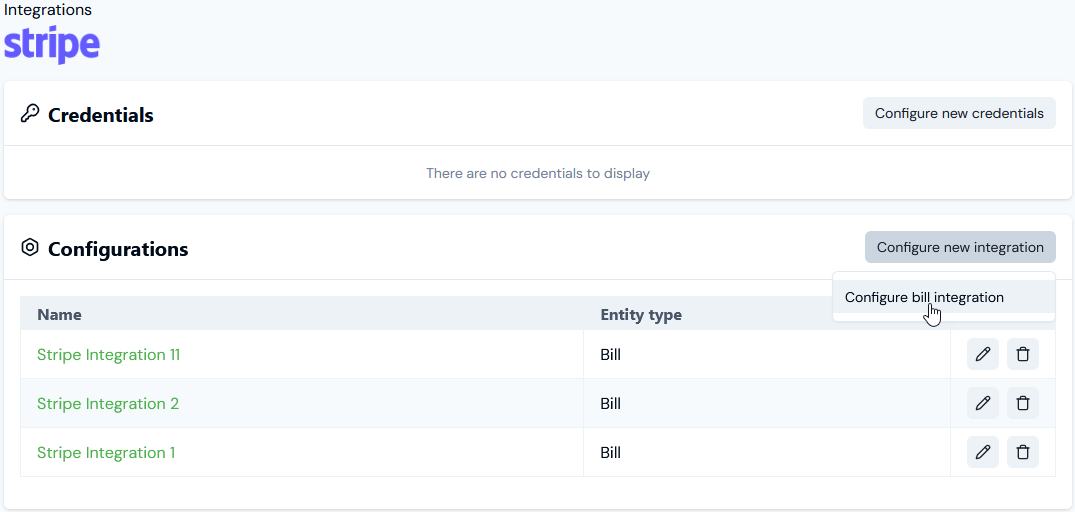The width and height of the screenshot is (1075, 512).
Task: Click the Stripe logo
Action: (x=52, y=44)
